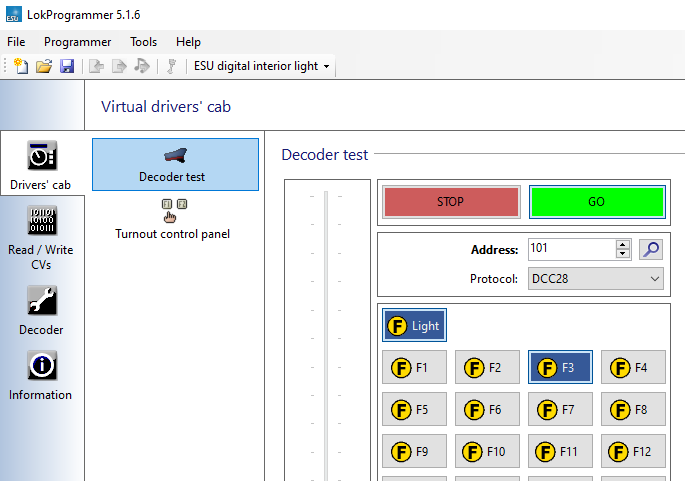Increase address with up stepper arrow
This screenshot has width=685, height=481.
point(623,245)
